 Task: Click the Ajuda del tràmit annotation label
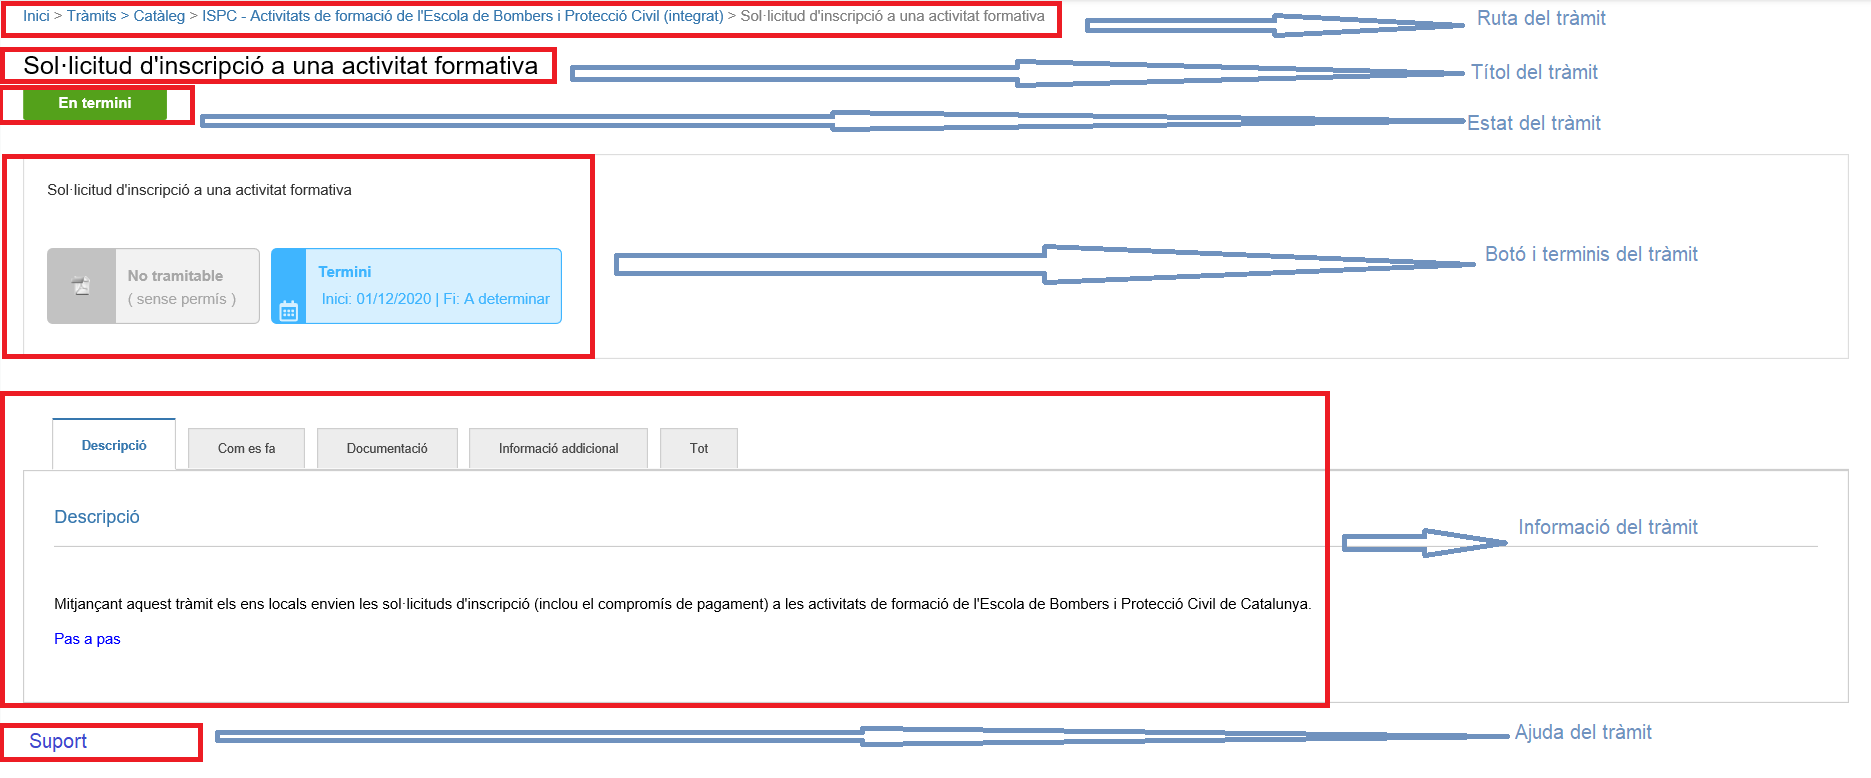point(1582,732)
